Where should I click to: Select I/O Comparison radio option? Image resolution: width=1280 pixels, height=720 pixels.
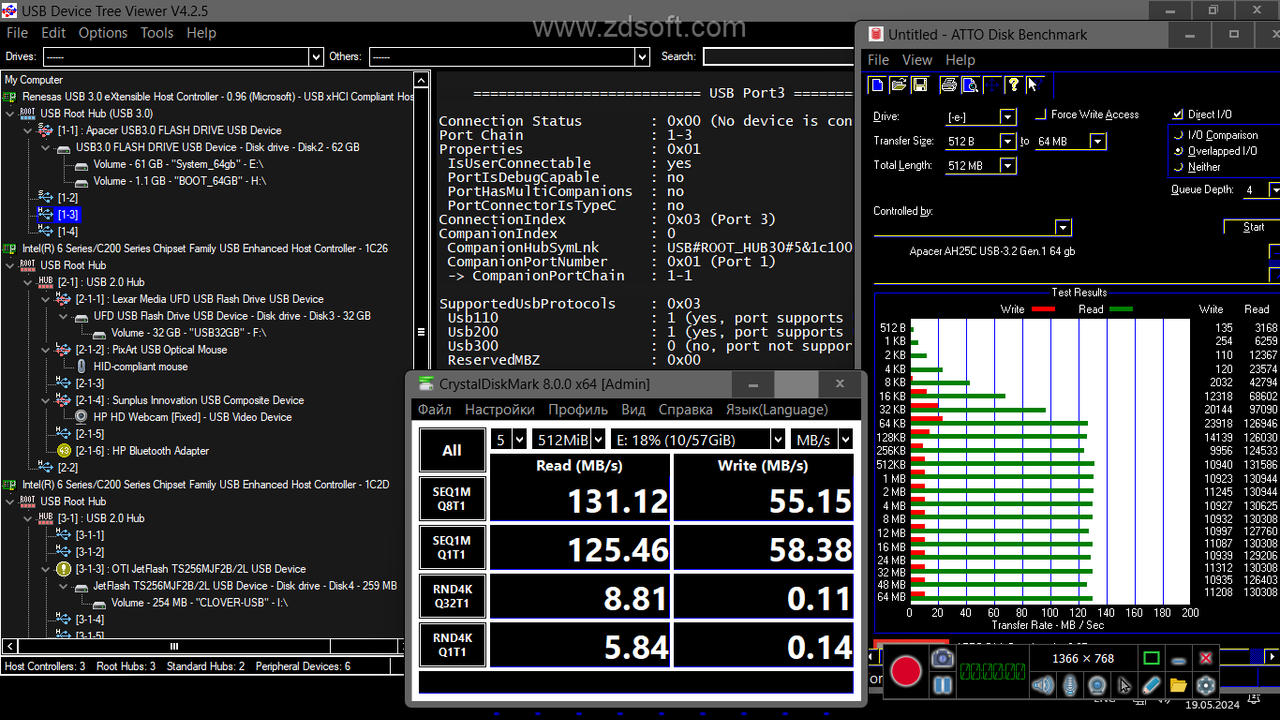tap(1179, 135)
